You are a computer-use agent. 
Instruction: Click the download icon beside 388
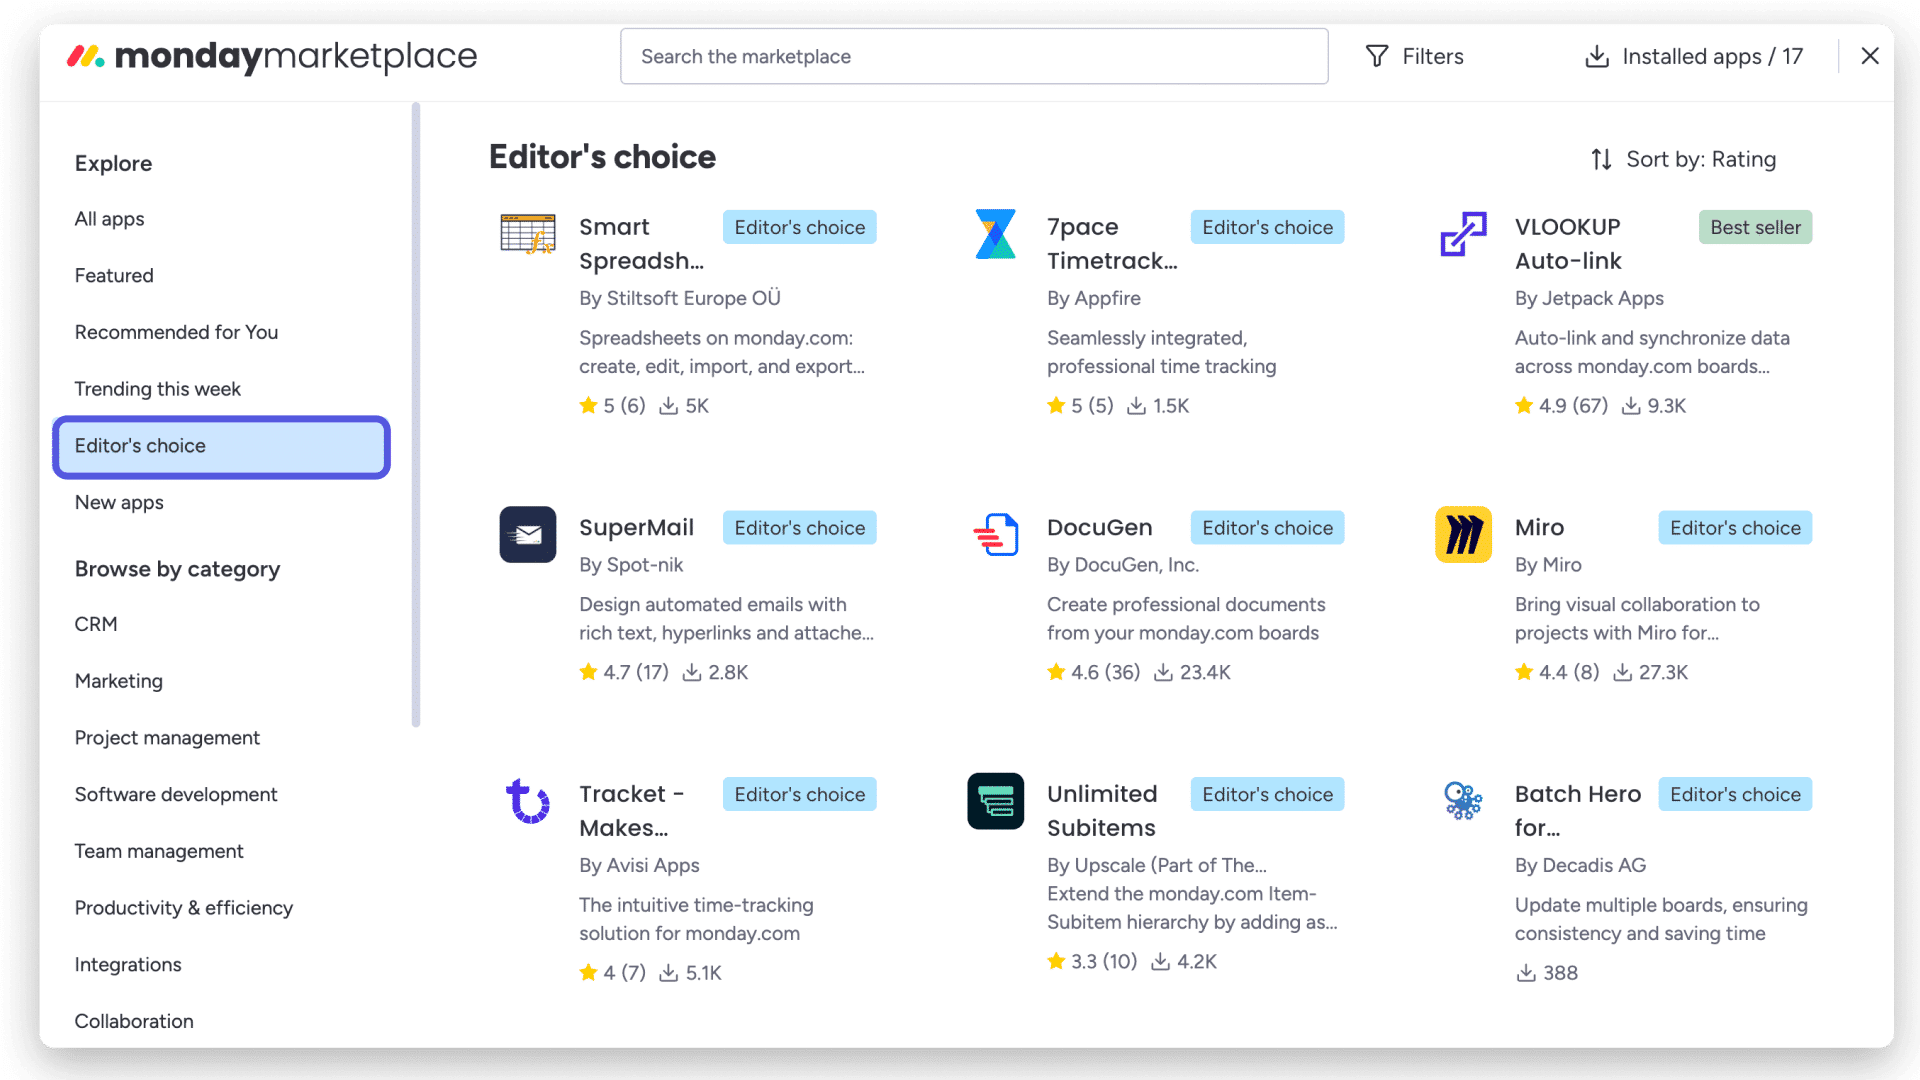coord(1526,973)
